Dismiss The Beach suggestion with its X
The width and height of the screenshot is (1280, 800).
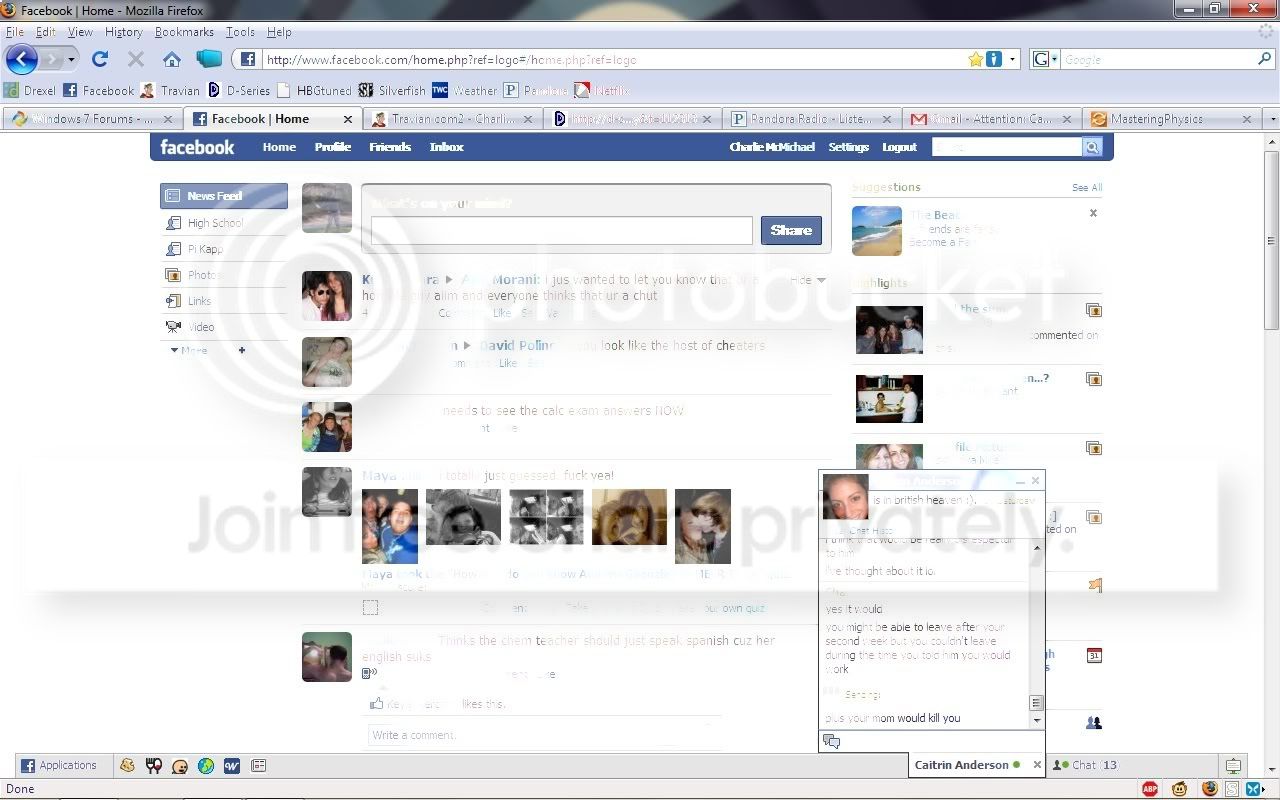(1093, 213)
